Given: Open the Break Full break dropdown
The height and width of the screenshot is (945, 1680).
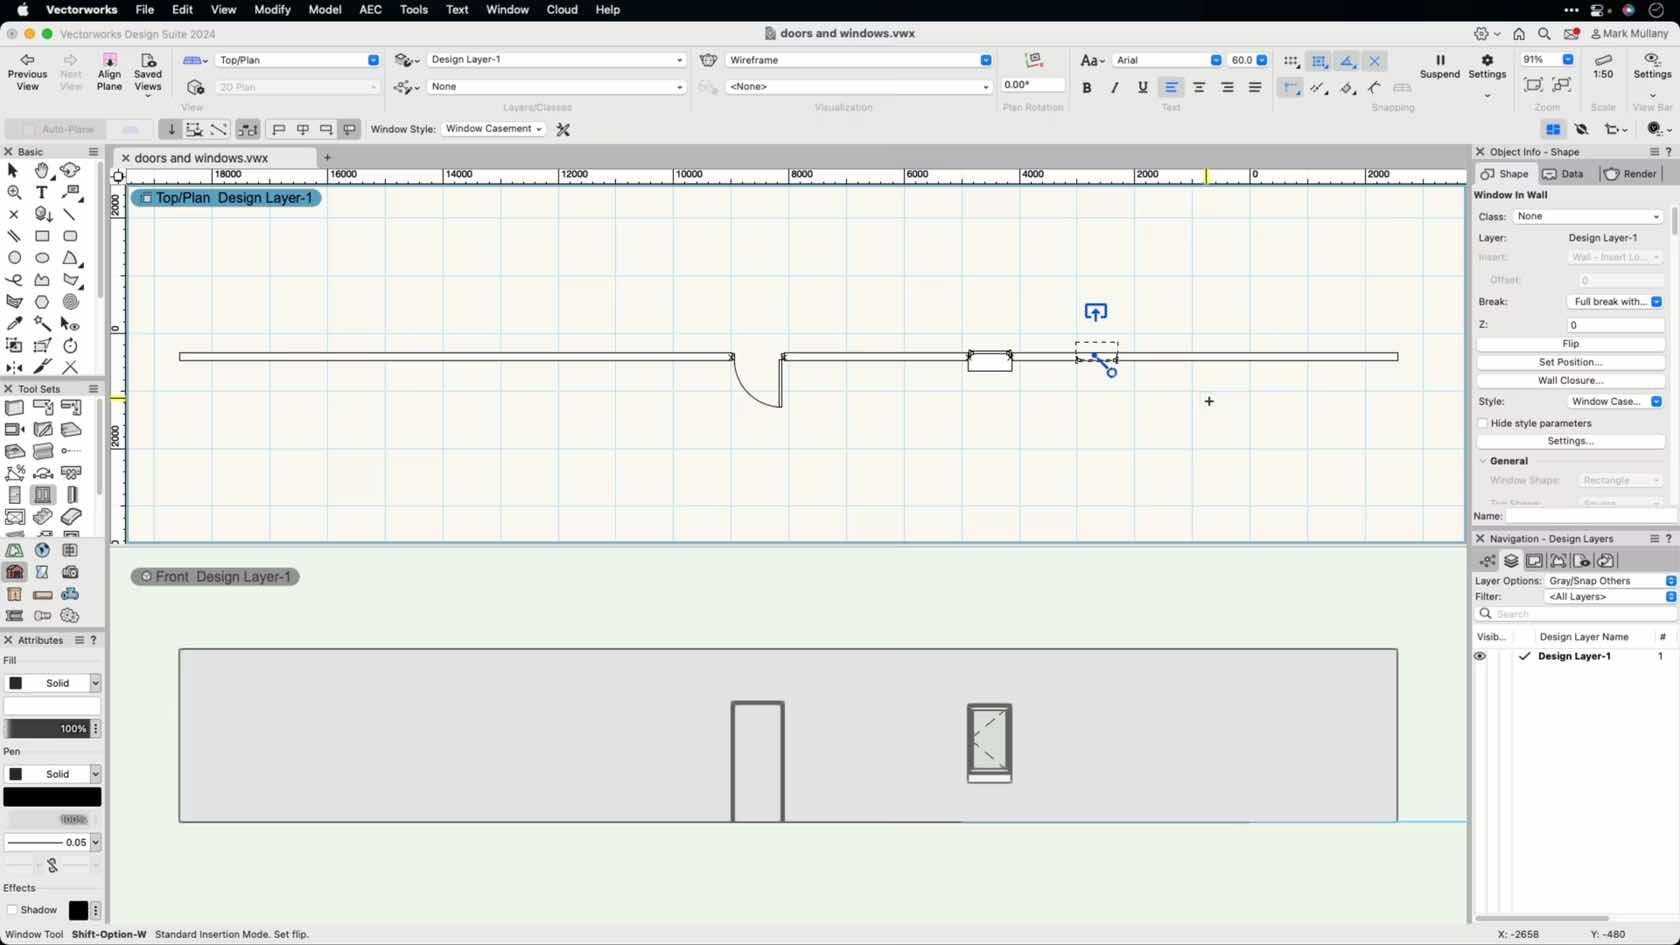Looking at the screenshot, I should coord(1615,302).
